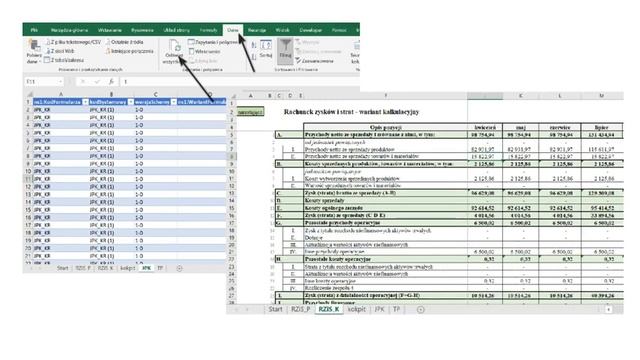Select the 'czerwiec' column header cell

pos(560,127)
